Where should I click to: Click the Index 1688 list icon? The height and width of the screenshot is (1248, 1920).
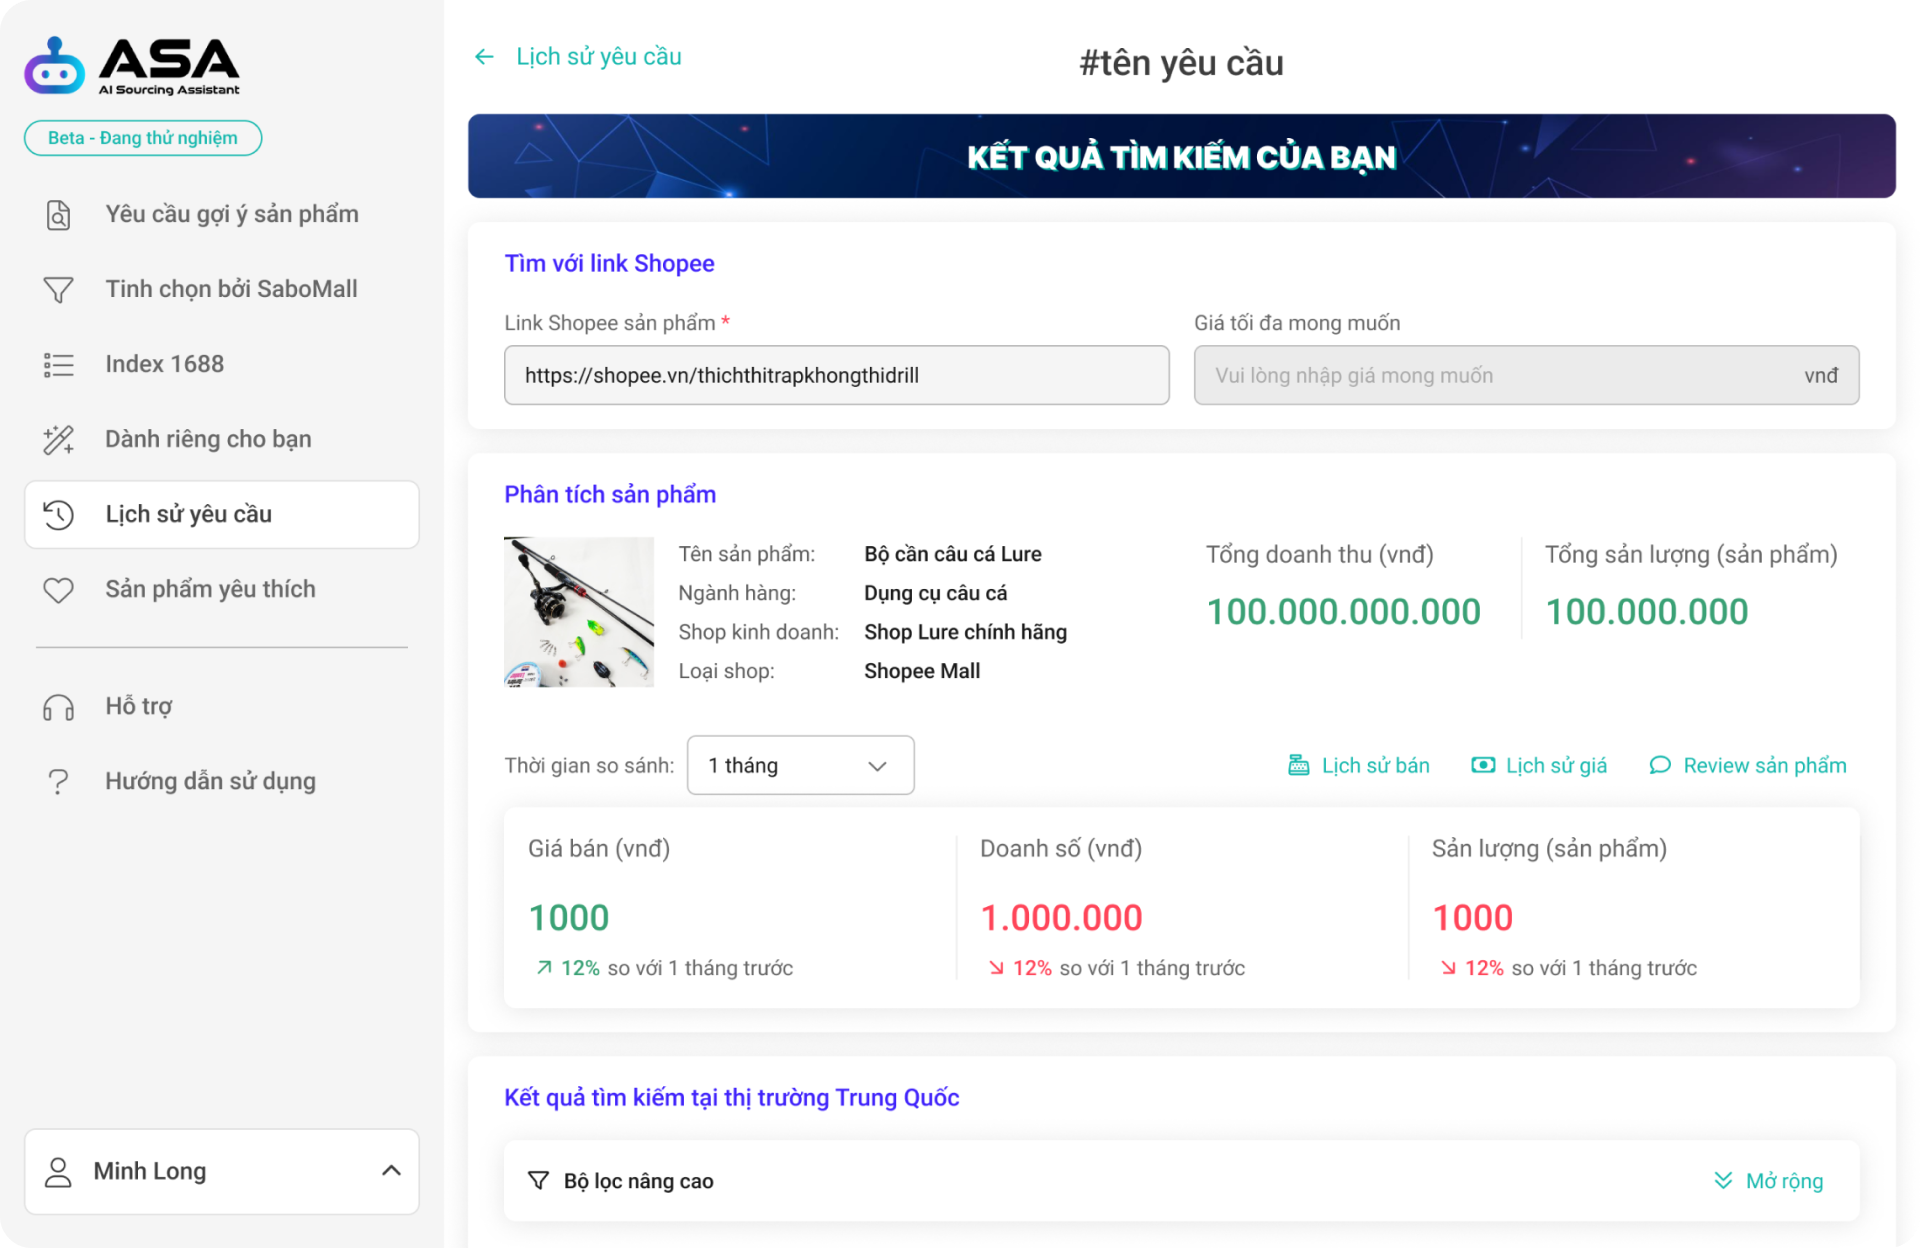click(x=59, y=364)
